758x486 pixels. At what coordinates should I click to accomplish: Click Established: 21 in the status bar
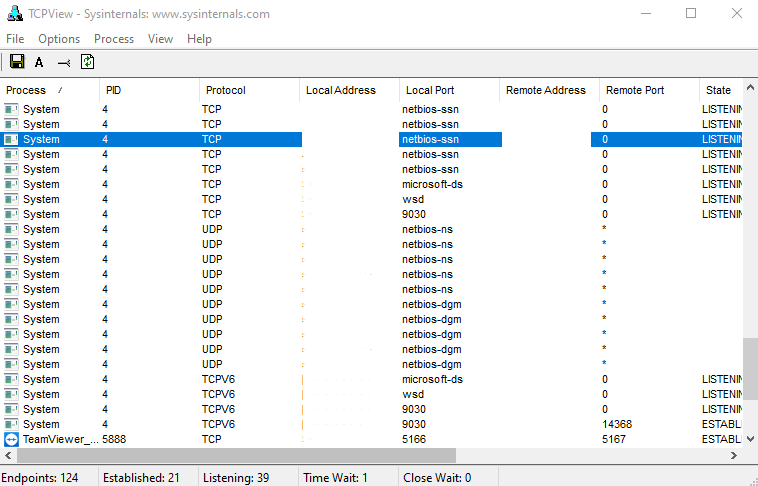[x=141, y=478]
